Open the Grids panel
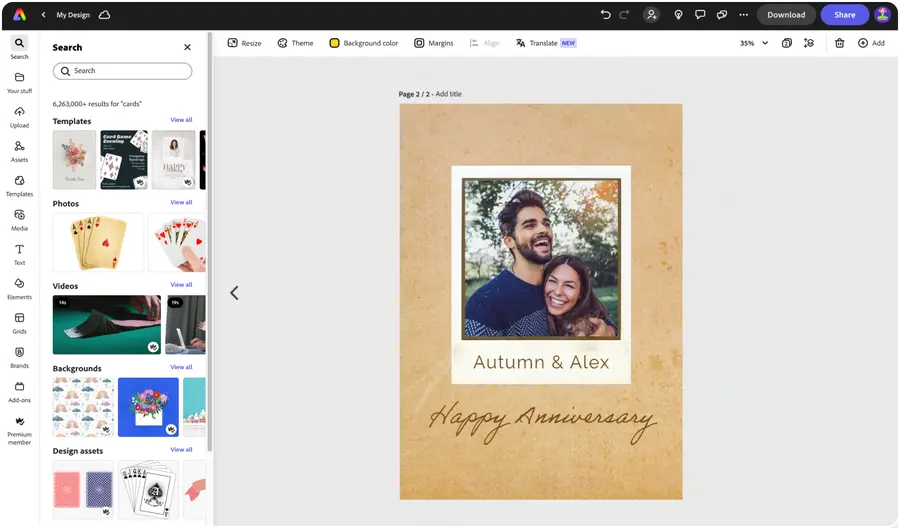Viewport: 900px width, 528px height. click(x=19, y=322)
